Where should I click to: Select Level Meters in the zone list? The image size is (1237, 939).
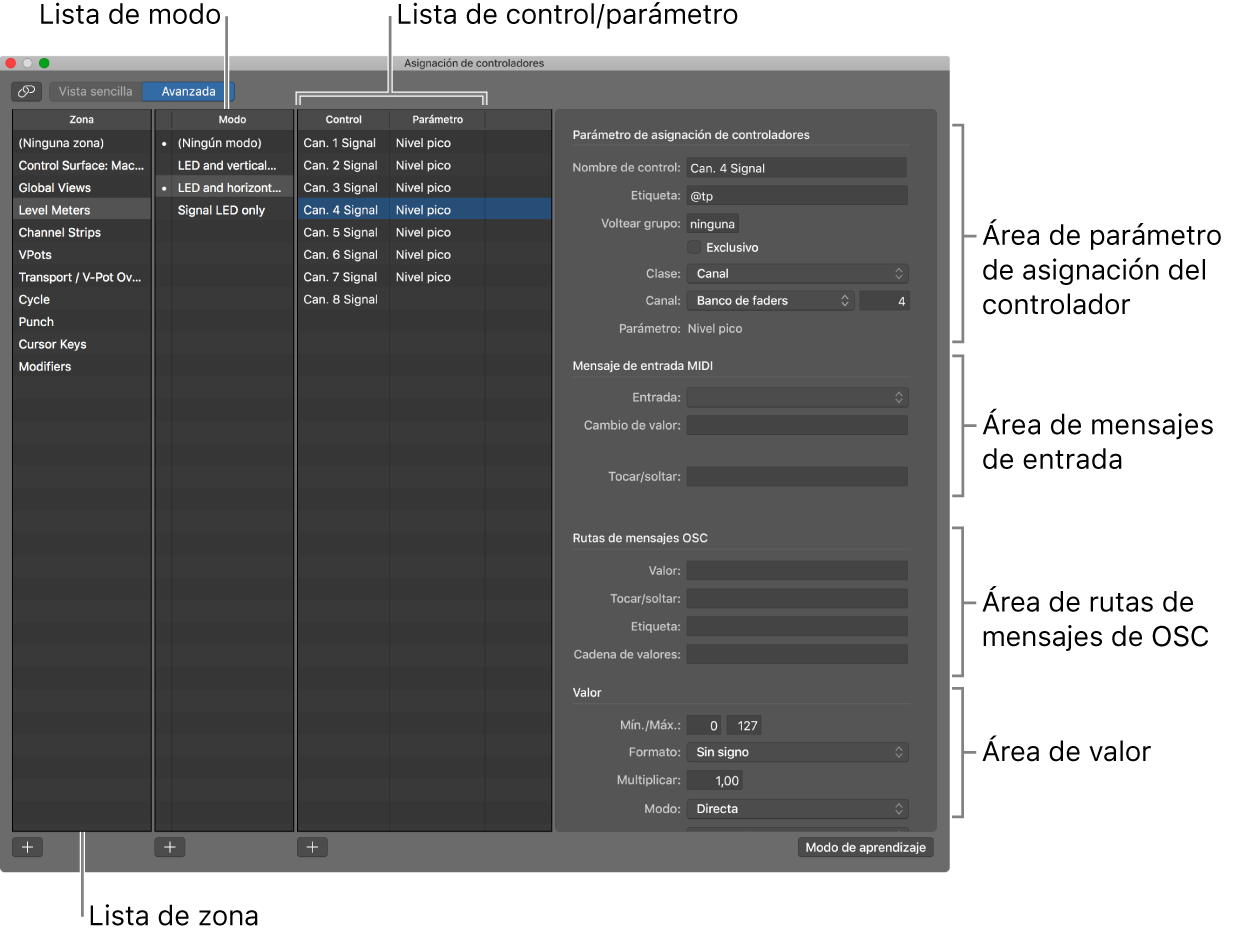(x=54, y=210)
